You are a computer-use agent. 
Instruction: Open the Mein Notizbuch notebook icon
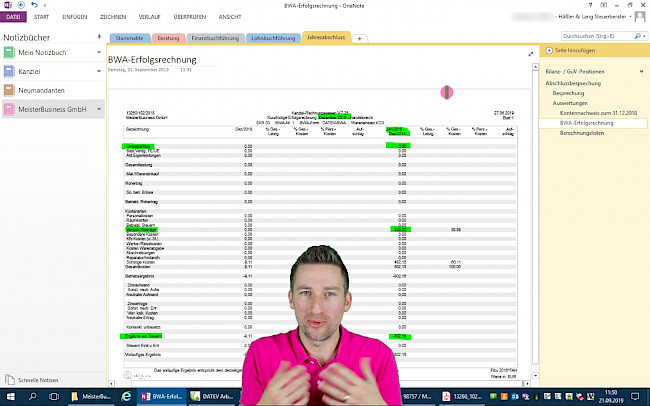pos(10,52)
